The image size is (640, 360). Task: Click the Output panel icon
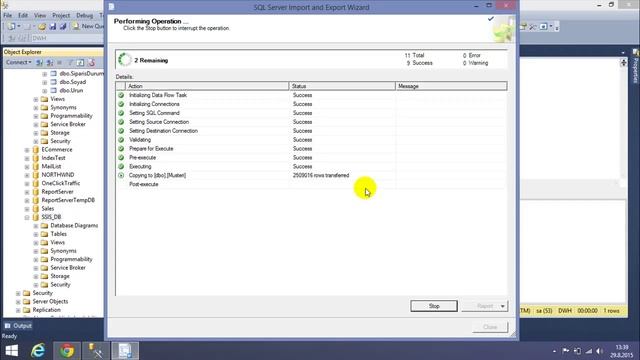pos(7,326)
